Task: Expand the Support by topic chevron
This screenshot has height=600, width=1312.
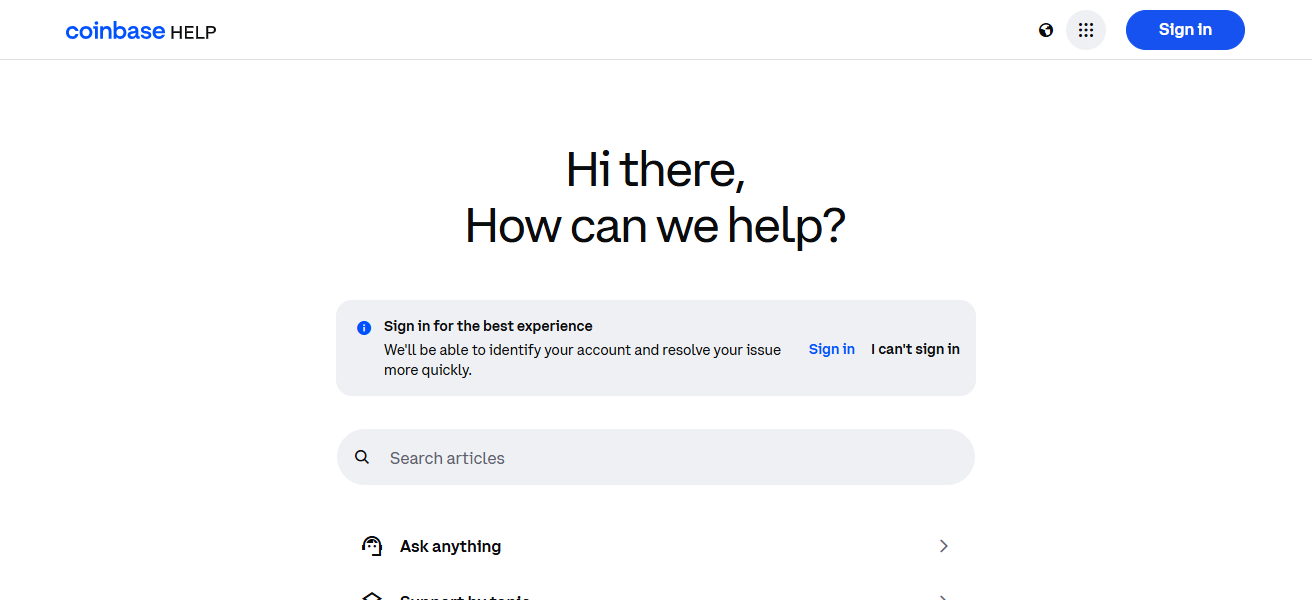Action: (x=943, y=597)
